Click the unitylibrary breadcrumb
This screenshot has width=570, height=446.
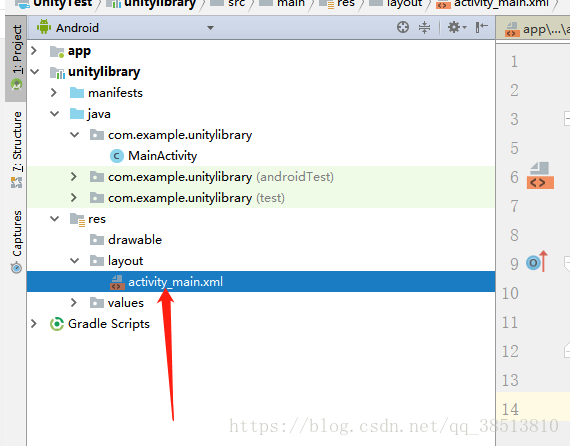tap(151, 4)
